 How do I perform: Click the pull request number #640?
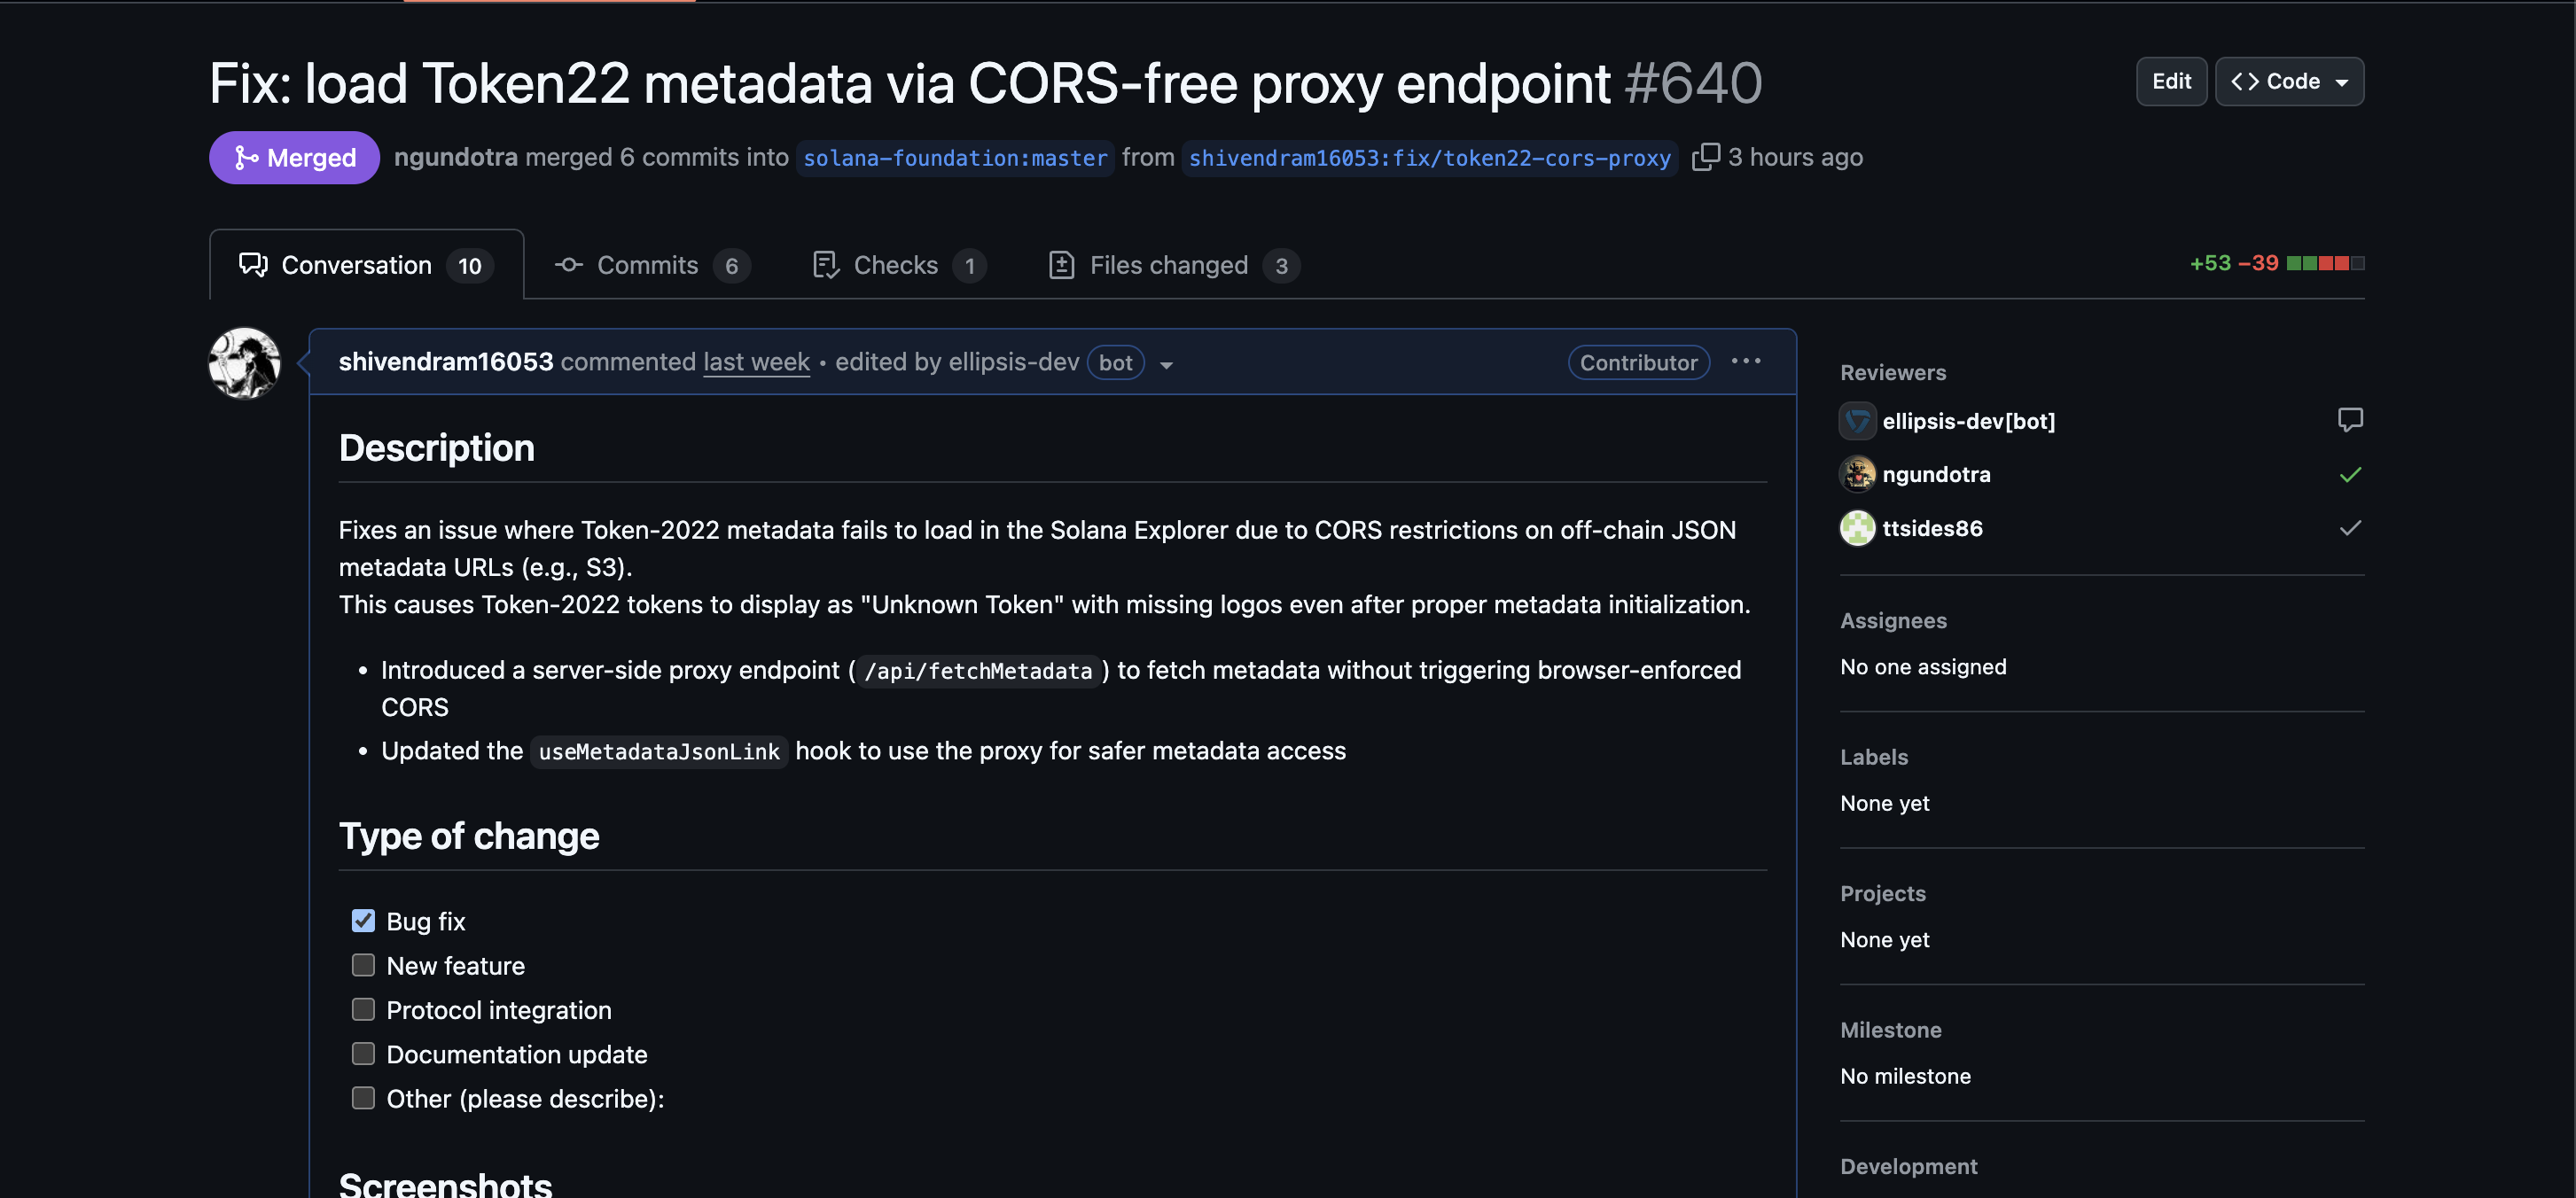[1692, 83]
